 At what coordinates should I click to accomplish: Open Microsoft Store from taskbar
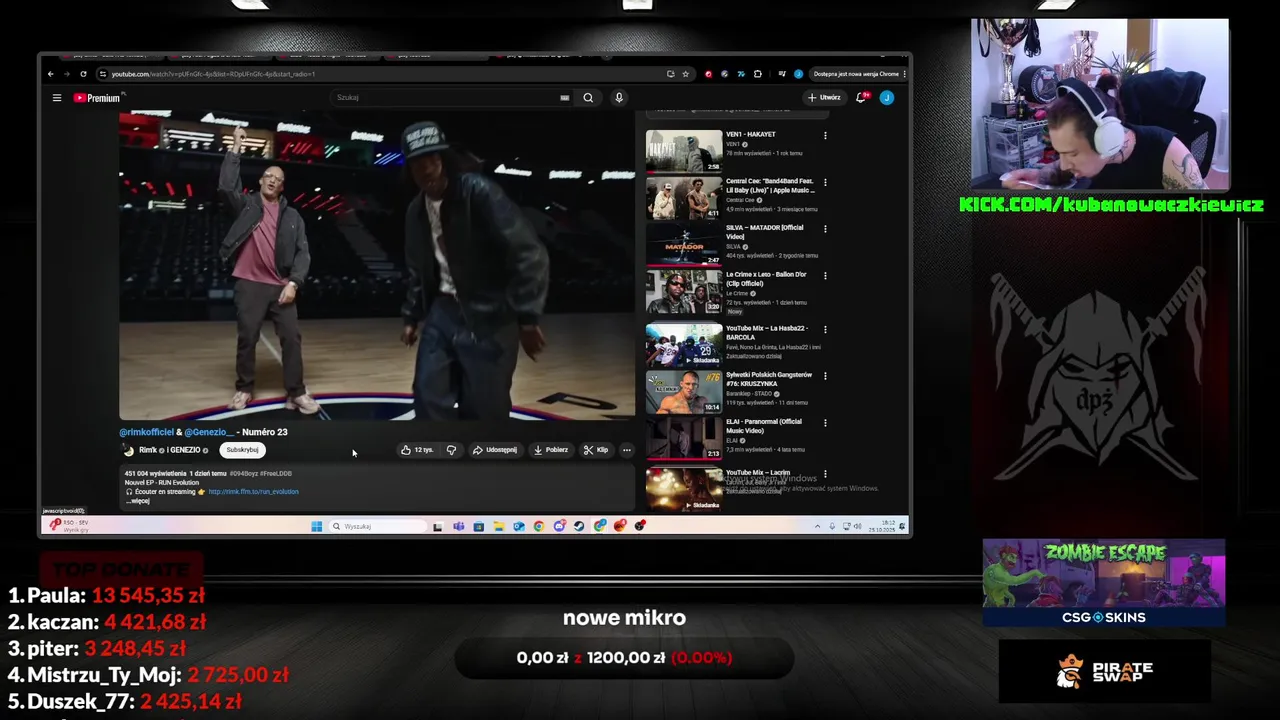(478, 526)
